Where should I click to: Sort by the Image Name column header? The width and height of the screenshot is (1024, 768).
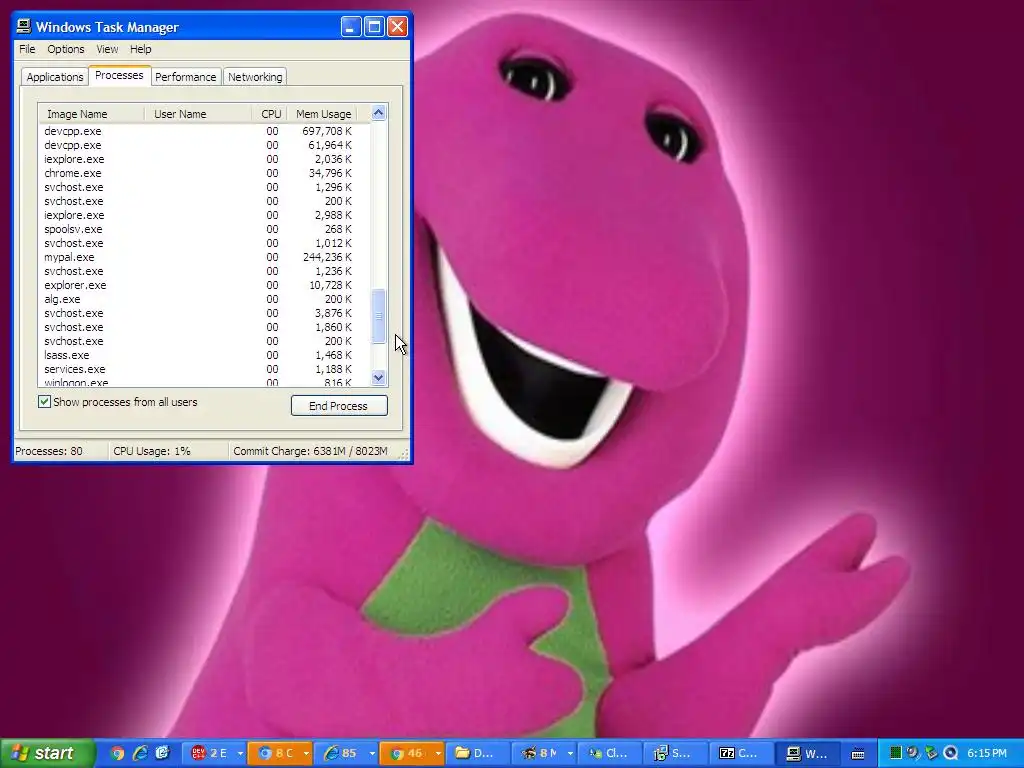tap(91, 114)
